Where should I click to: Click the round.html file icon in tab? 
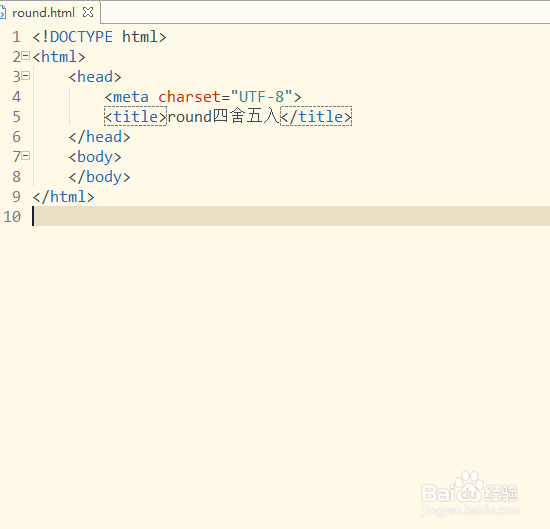point(3,13)
